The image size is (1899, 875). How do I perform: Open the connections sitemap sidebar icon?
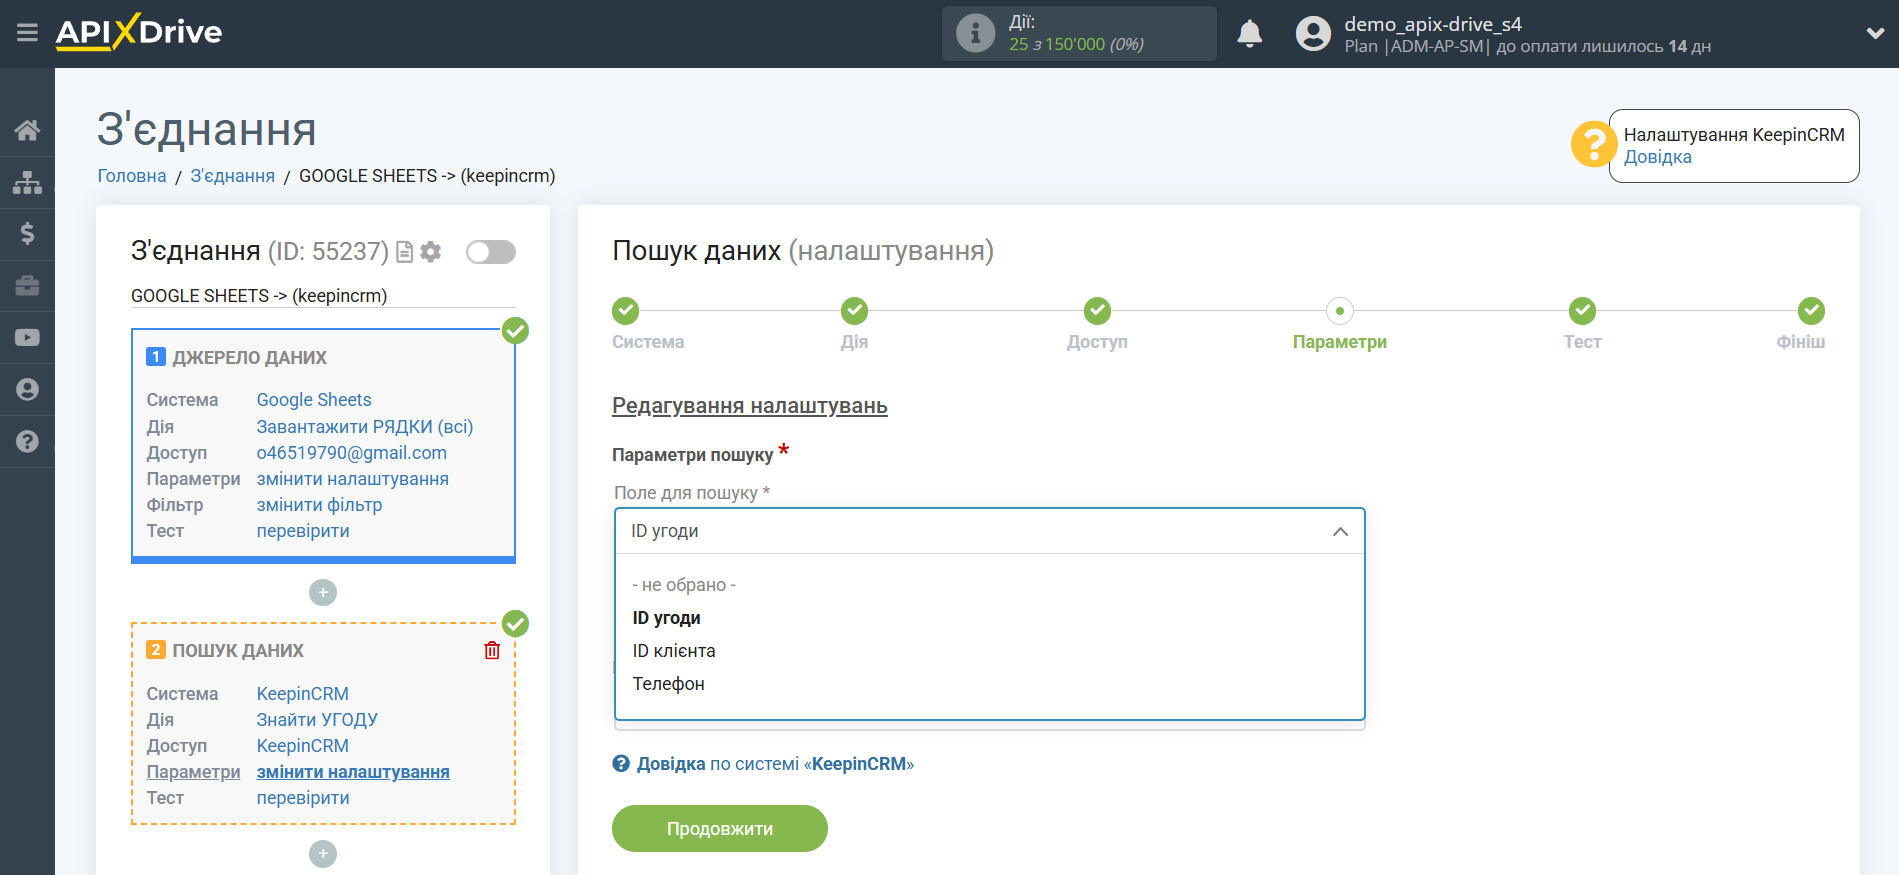pos(27,182)
